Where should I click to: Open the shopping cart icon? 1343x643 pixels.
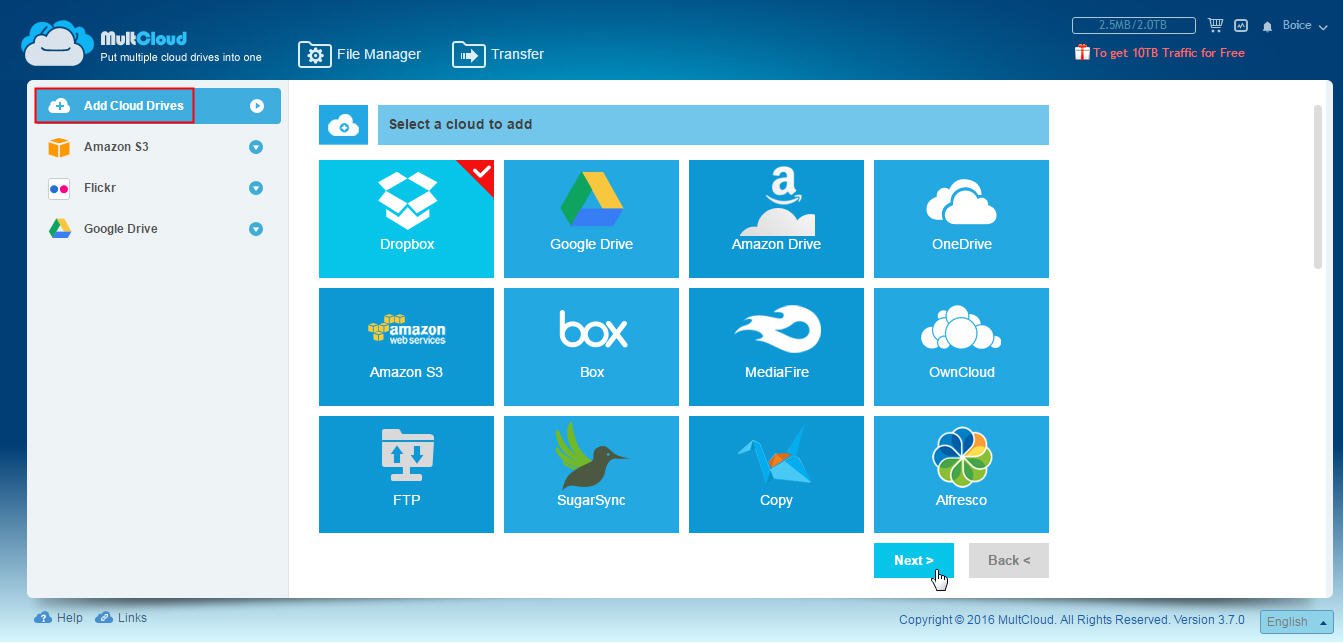(x=1216, y=25)
